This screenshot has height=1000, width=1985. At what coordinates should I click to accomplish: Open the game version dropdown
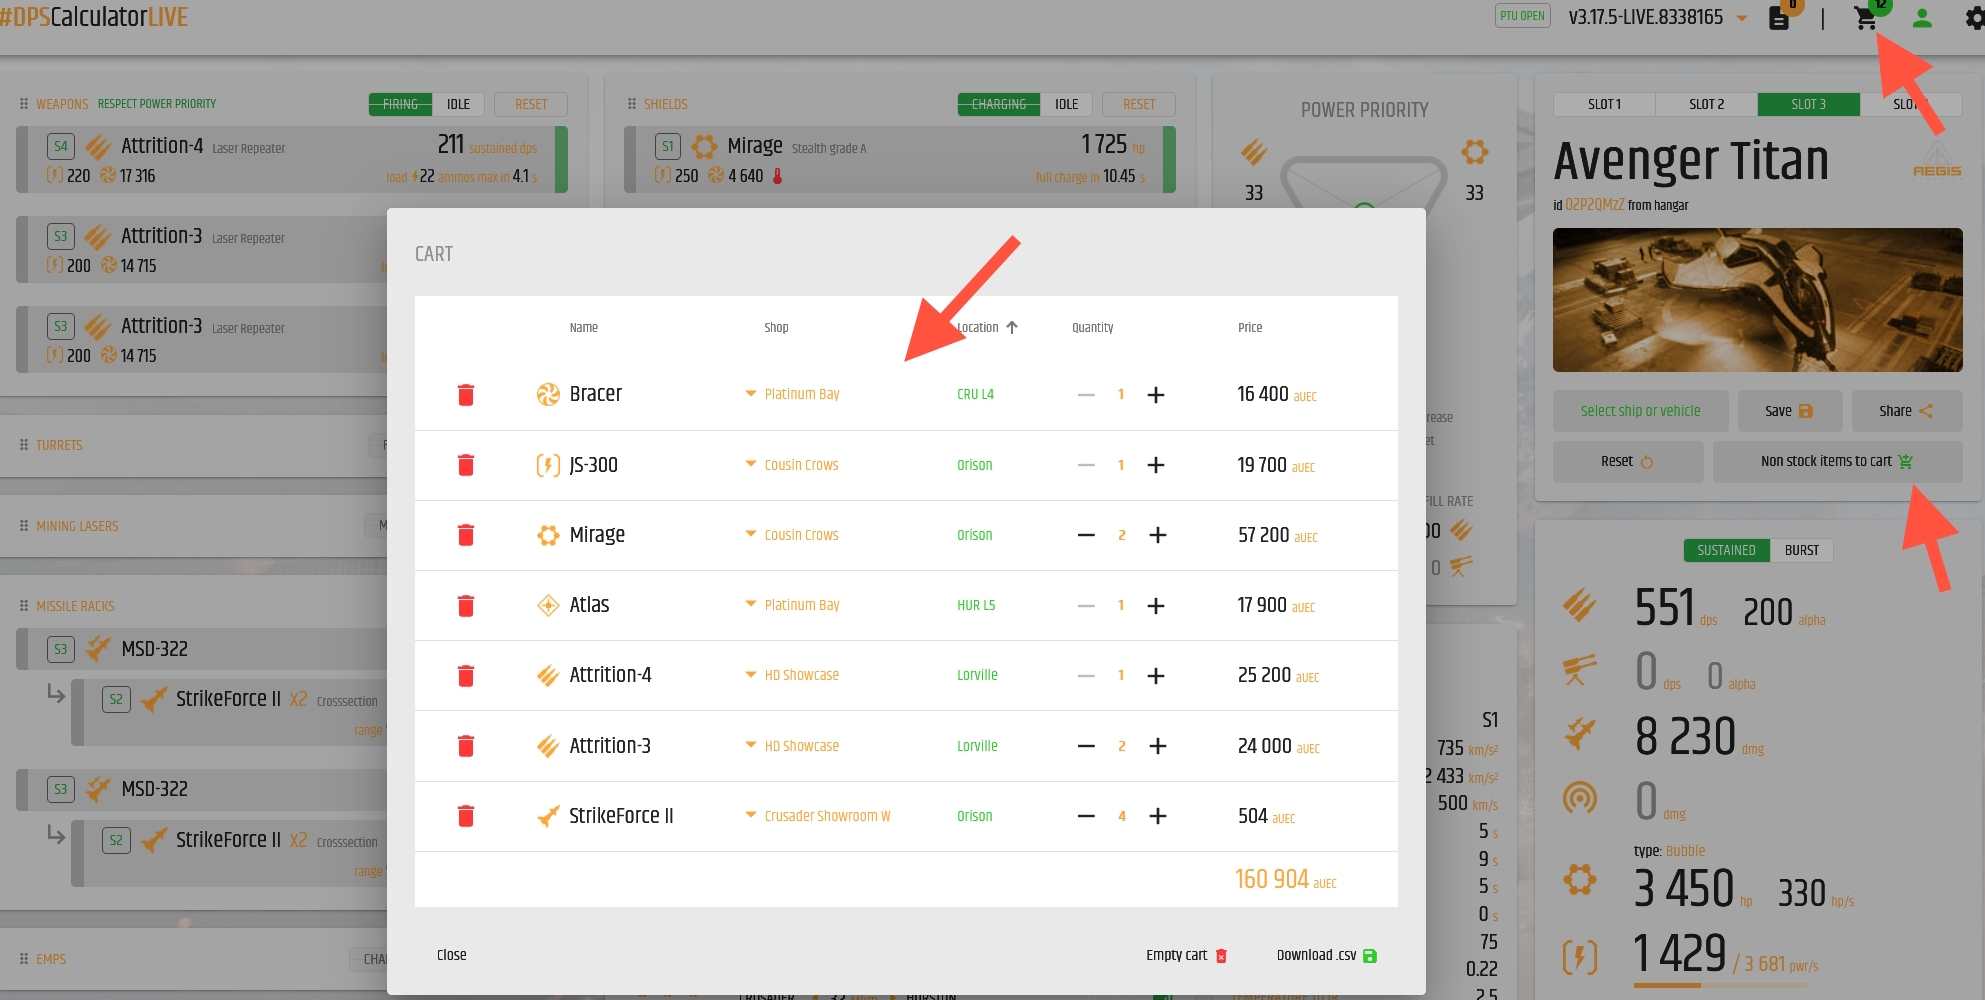coord(1742,18)
